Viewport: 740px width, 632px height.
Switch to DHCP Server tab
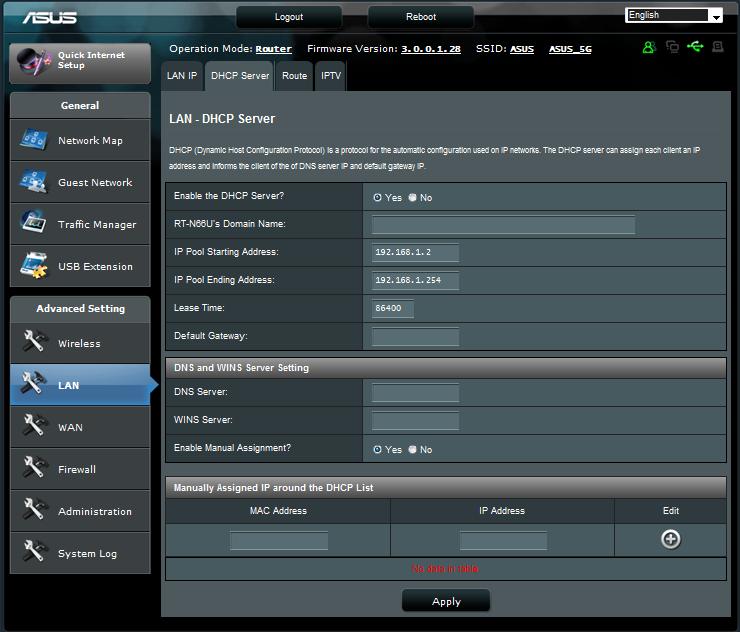click(240, 76)
